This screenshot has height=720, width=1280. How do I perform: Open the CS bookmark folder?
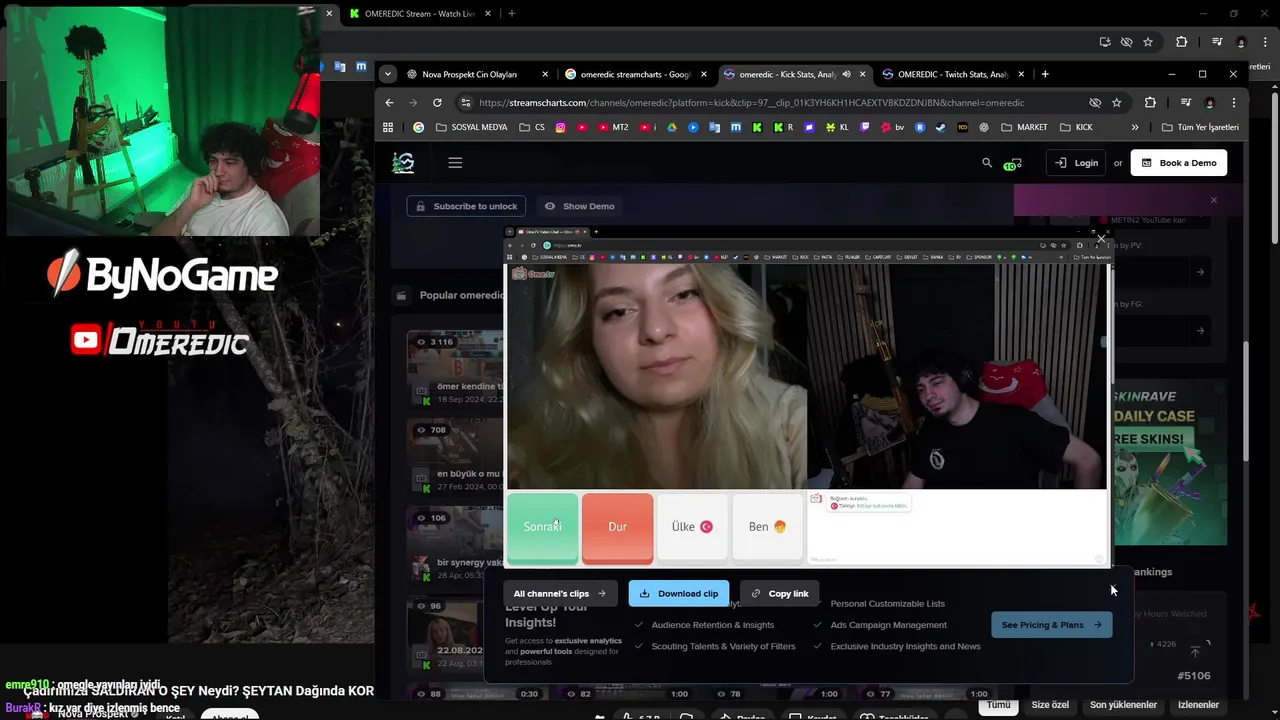532,127
